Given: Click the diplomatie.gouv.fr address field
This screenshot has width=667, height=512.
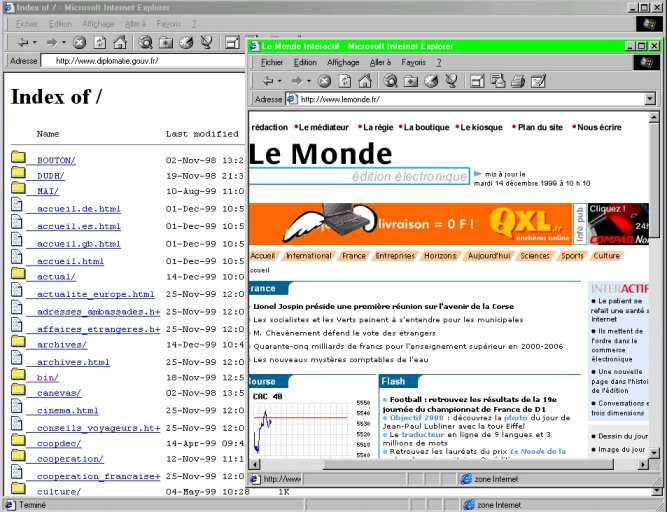Looking at the screenshot, I should tap(143, 61).
